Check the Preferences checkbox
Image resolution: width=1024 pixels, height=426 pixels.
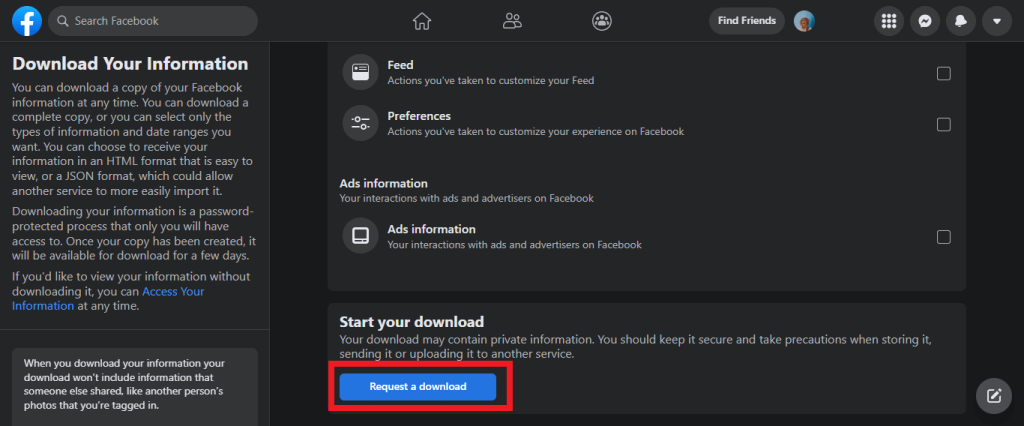point(944,124)
